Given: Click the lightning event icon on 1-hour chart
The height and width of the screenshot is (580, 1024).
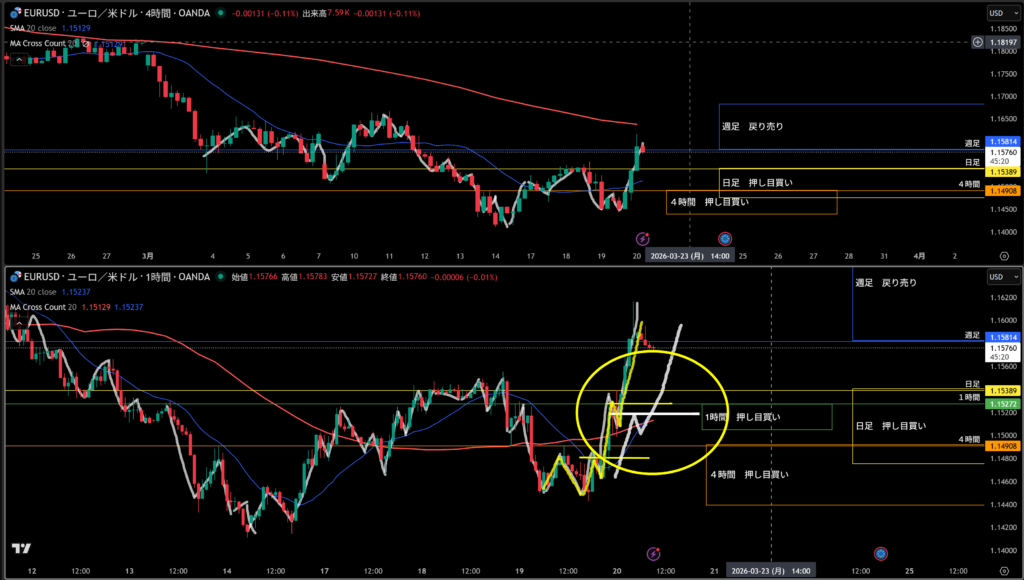Looking at the screenshot, I should click(x=653, y=553).
